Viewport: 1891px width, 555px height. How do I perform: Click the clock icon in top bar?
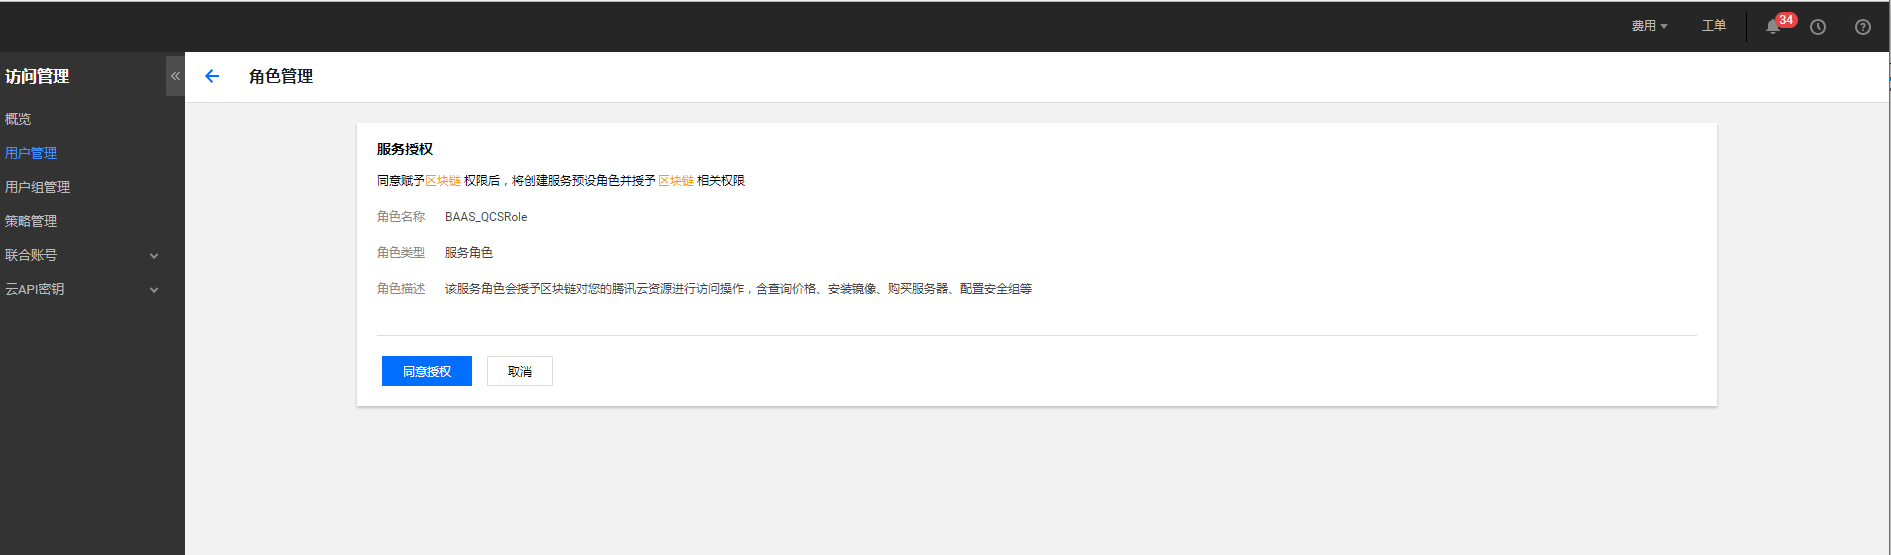pos(1818,27)
